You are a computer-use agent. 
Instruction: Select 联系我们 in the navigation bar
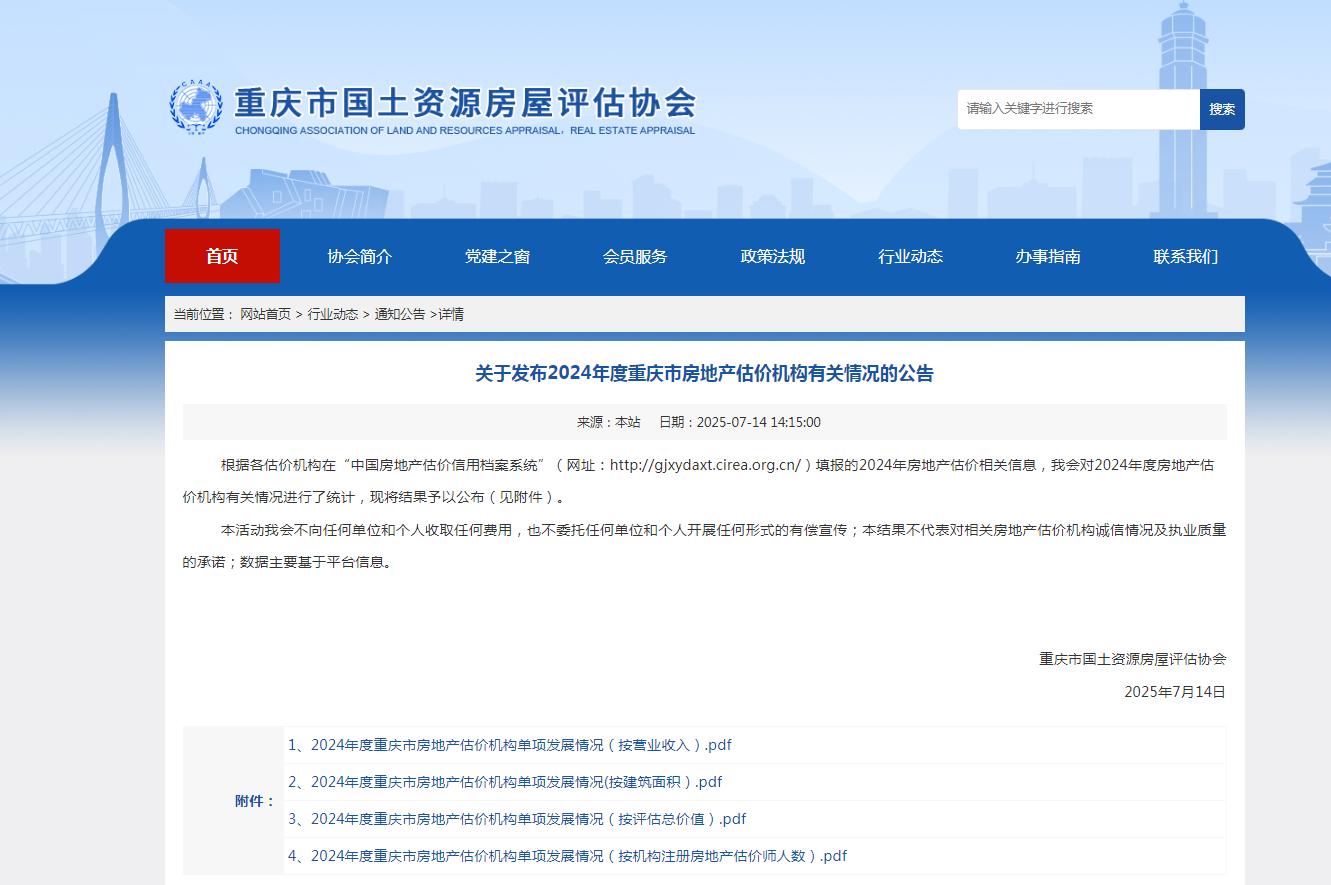(1185, 257)
